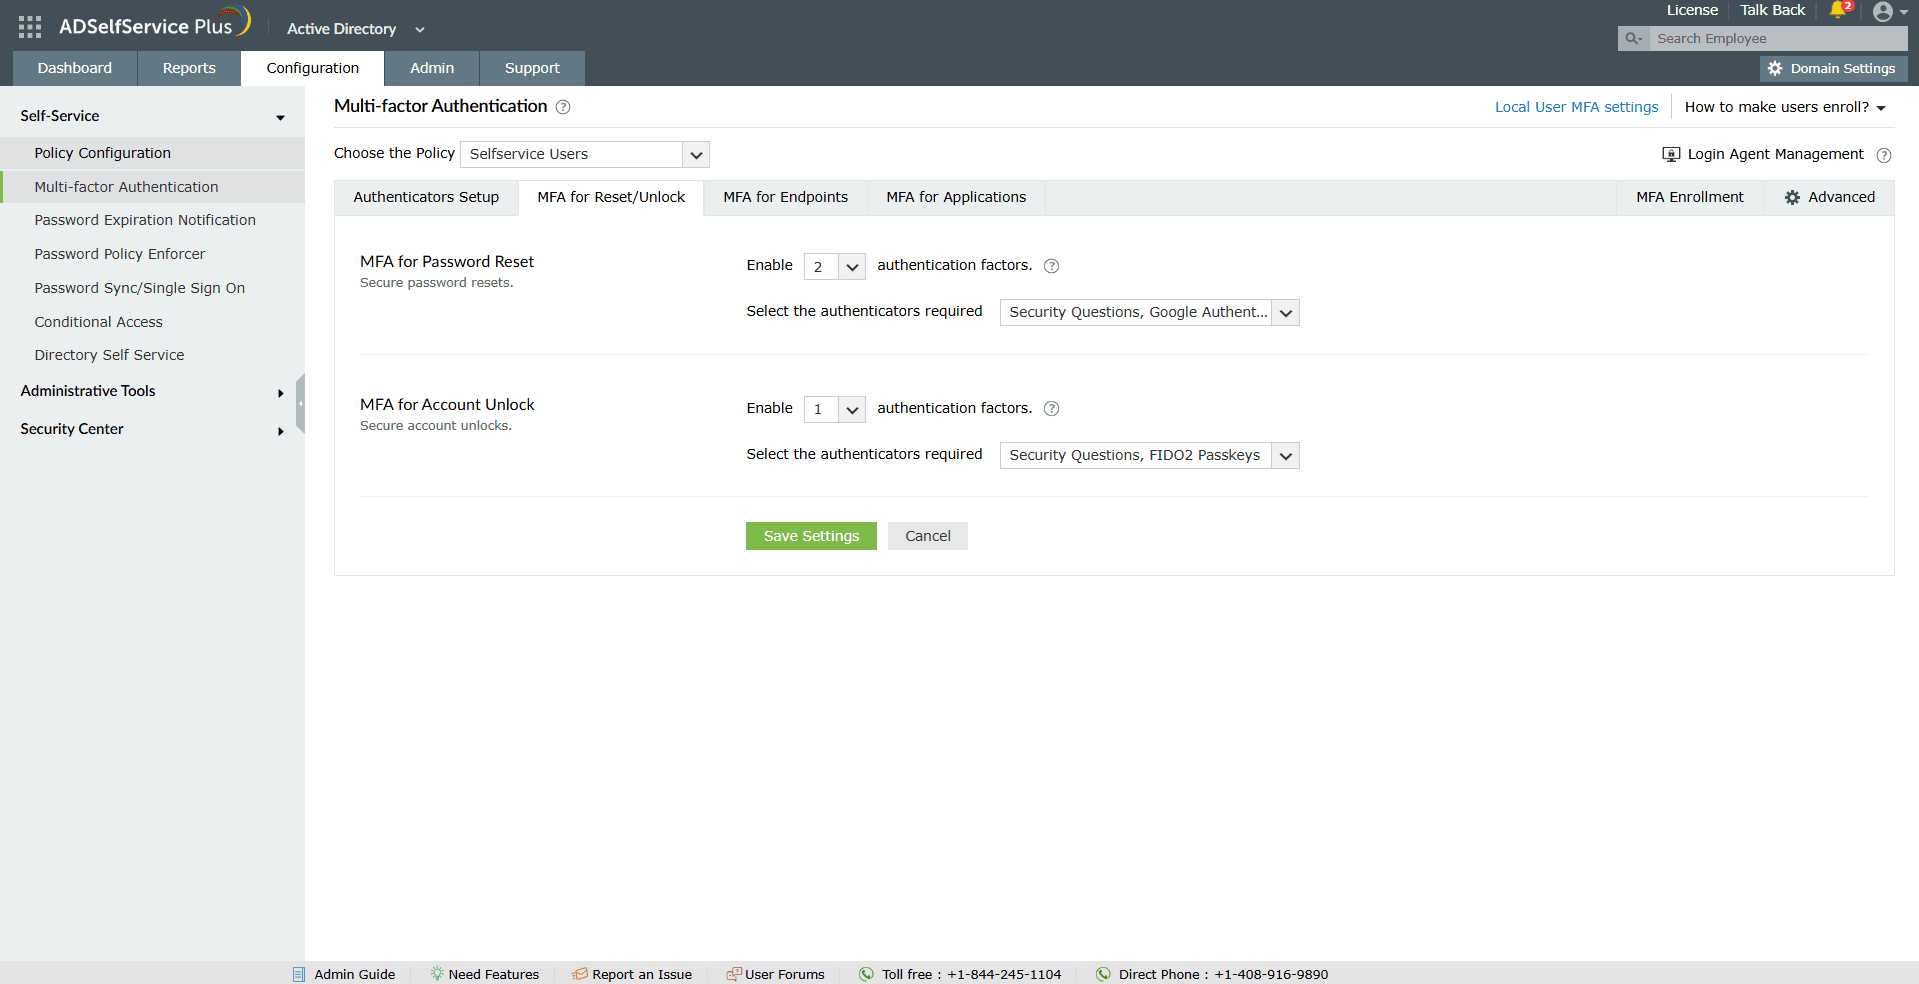Click the Report an Issue icon
1919x984 pixels.
click(x=580, y=974)
